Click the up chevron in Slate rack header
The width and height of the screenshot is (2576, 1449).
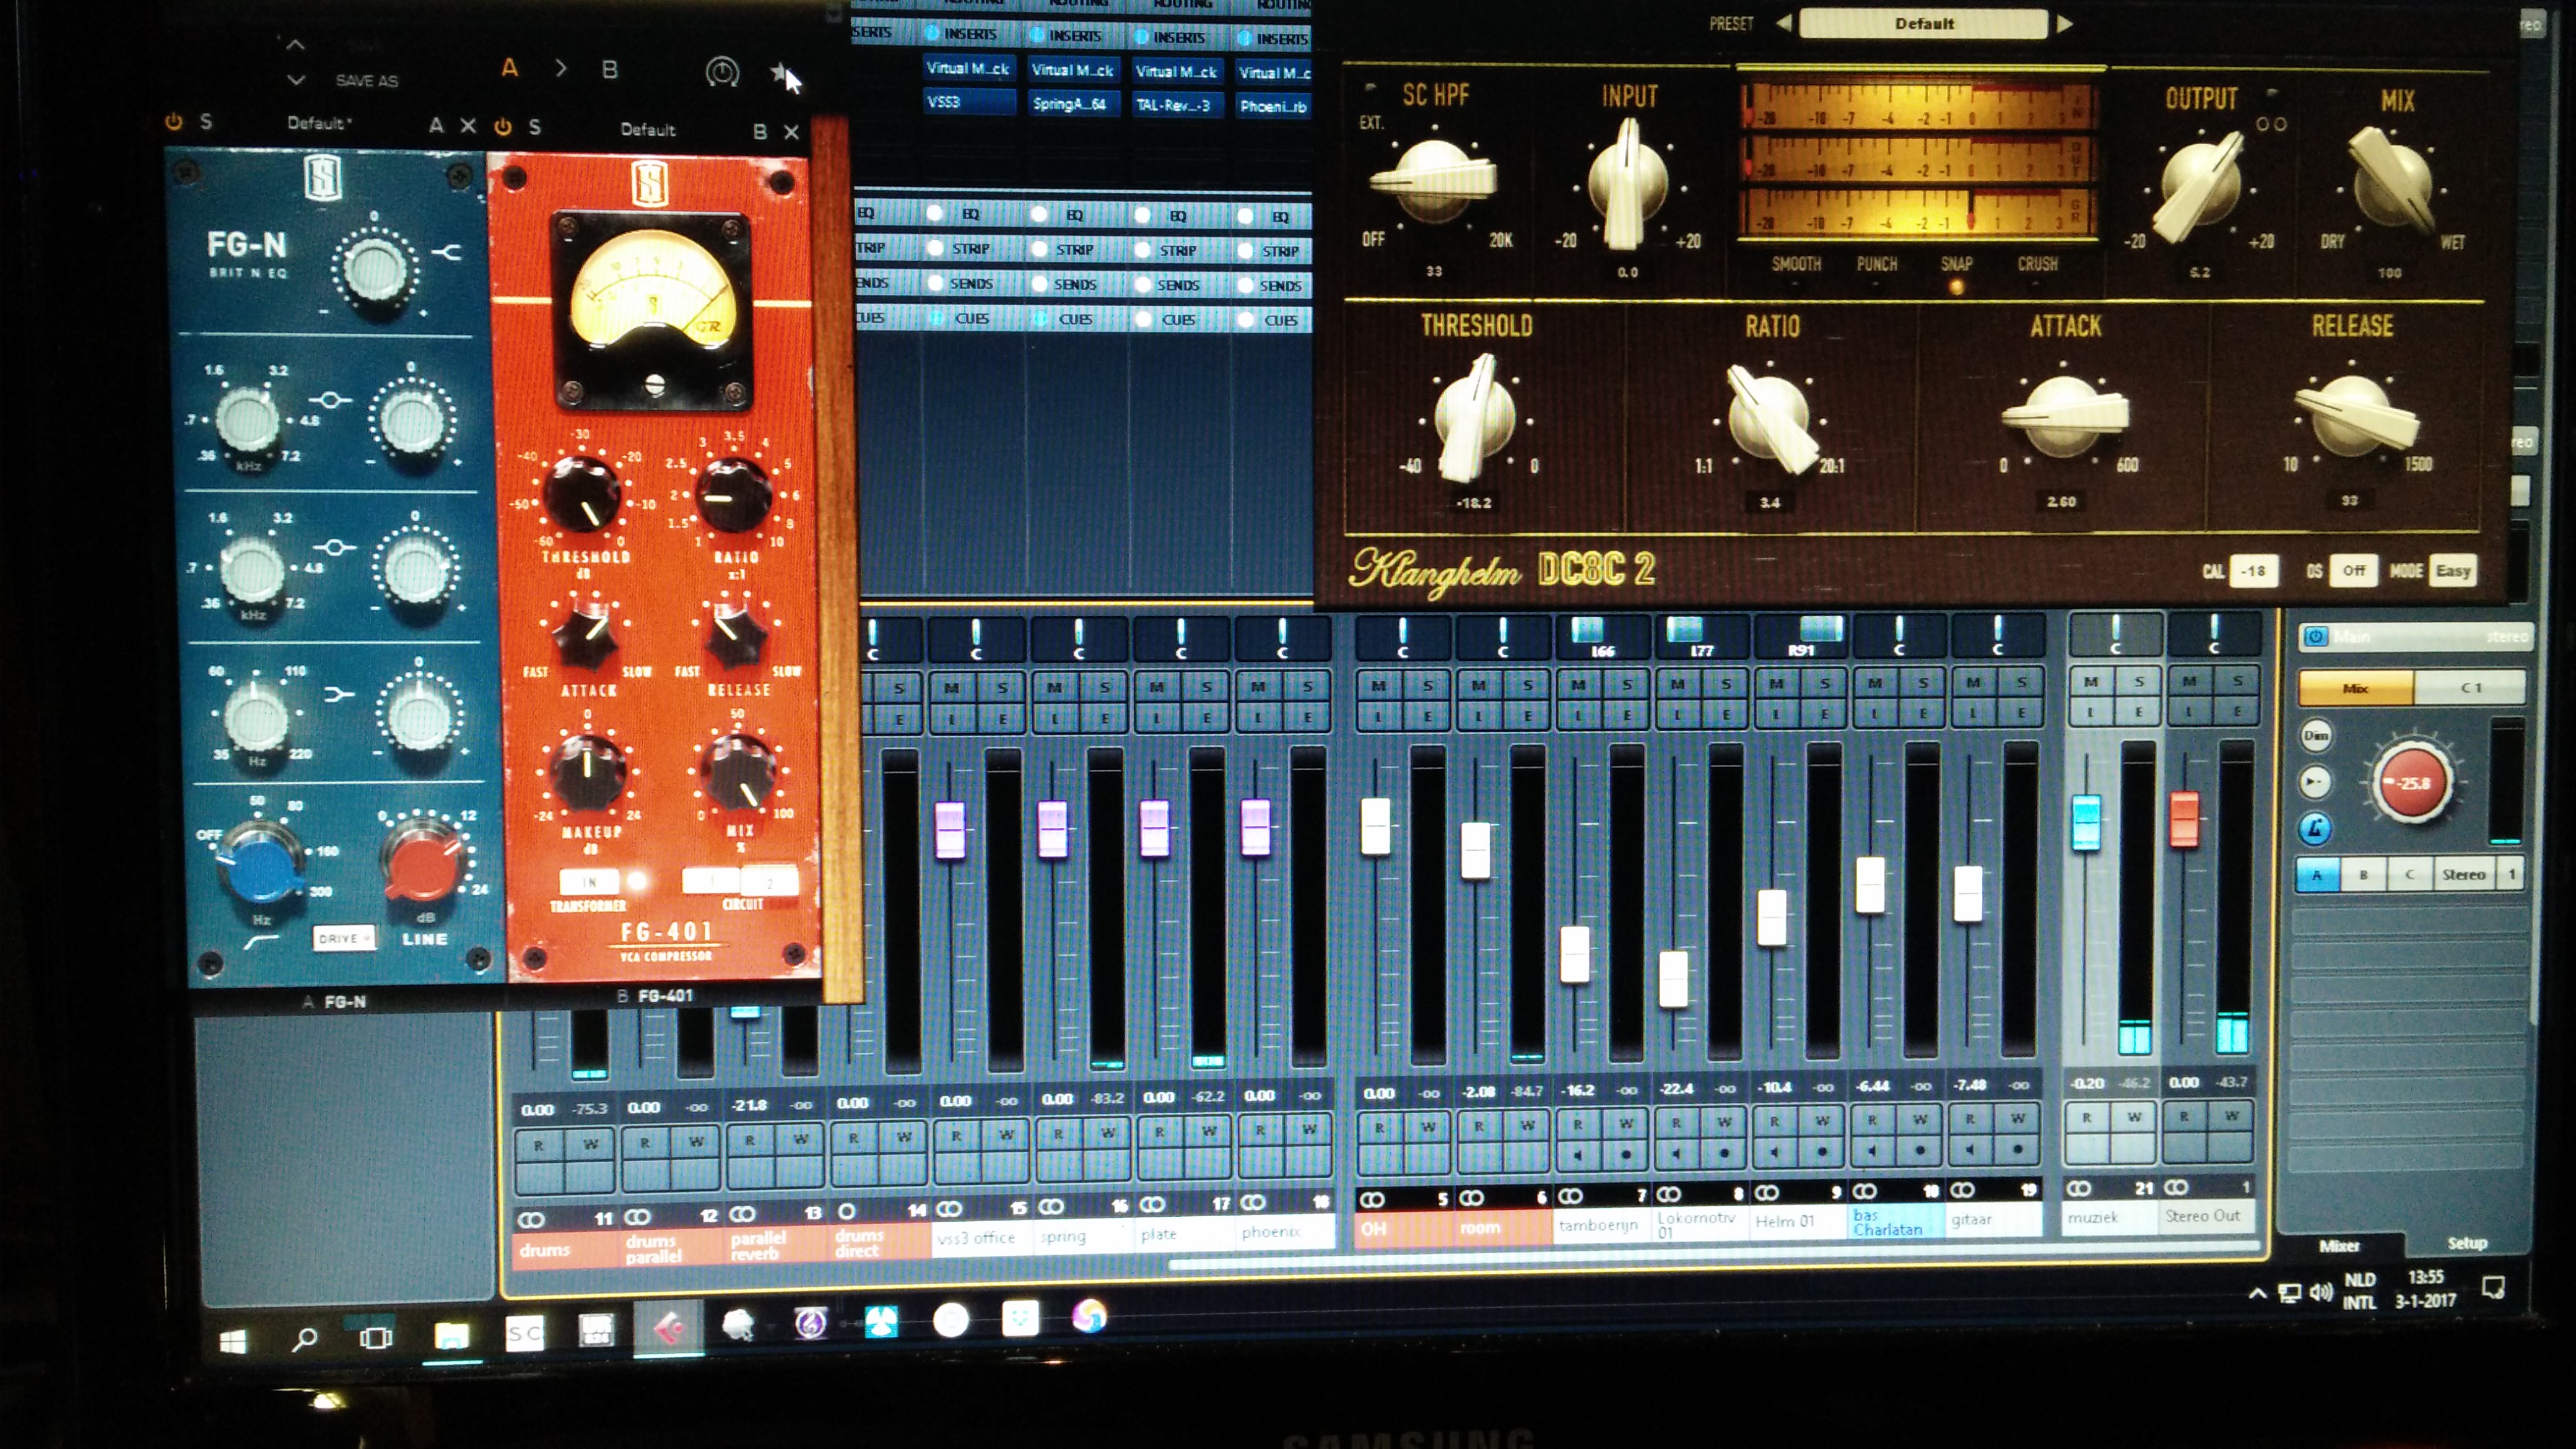(295, 44)
